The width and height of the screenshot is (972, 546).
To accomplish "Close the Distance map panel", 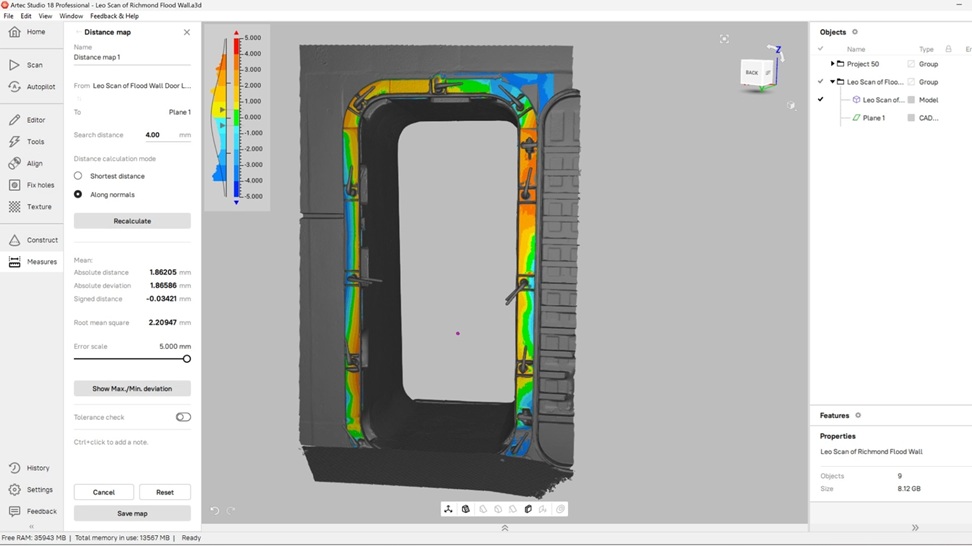I will (x=187, y=32).
